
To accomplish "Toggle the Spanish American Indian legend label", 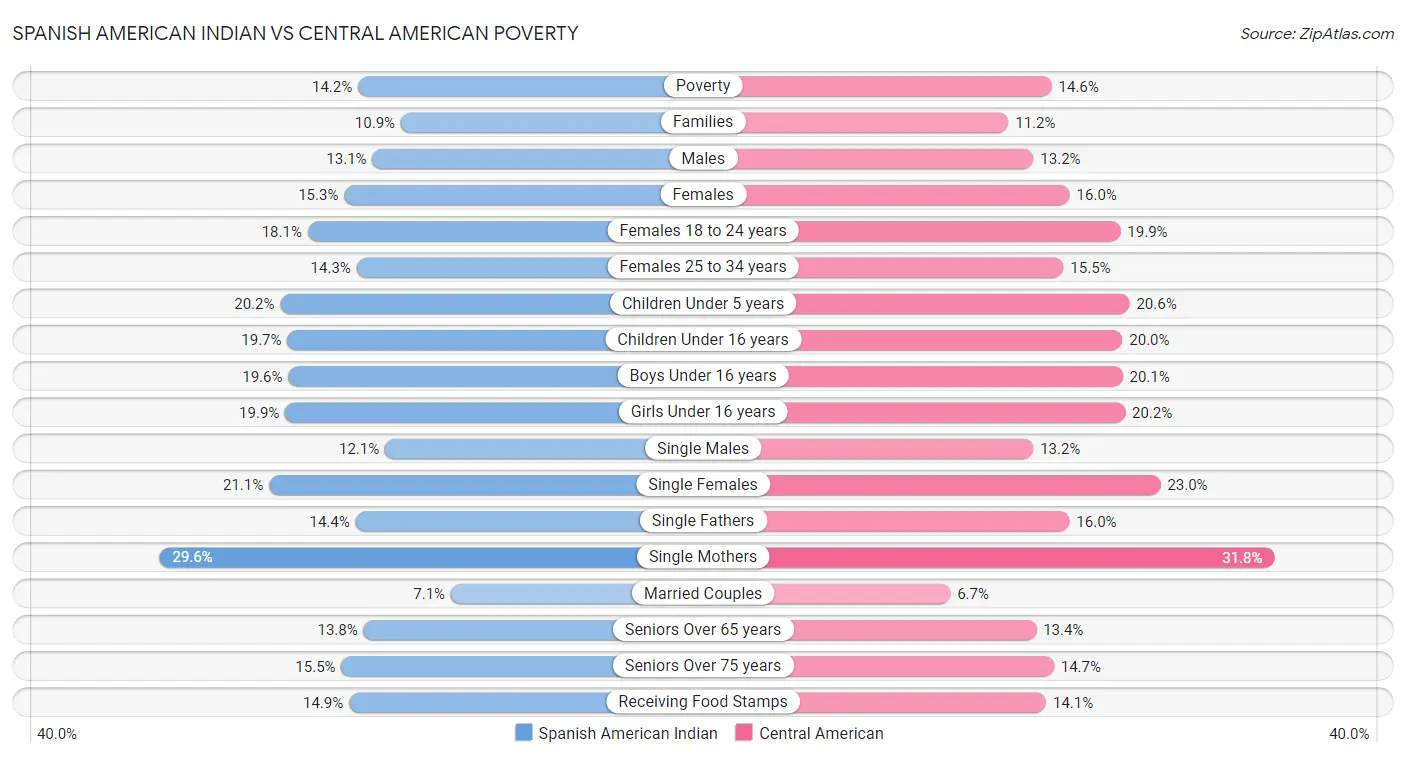I will [628, 733].
